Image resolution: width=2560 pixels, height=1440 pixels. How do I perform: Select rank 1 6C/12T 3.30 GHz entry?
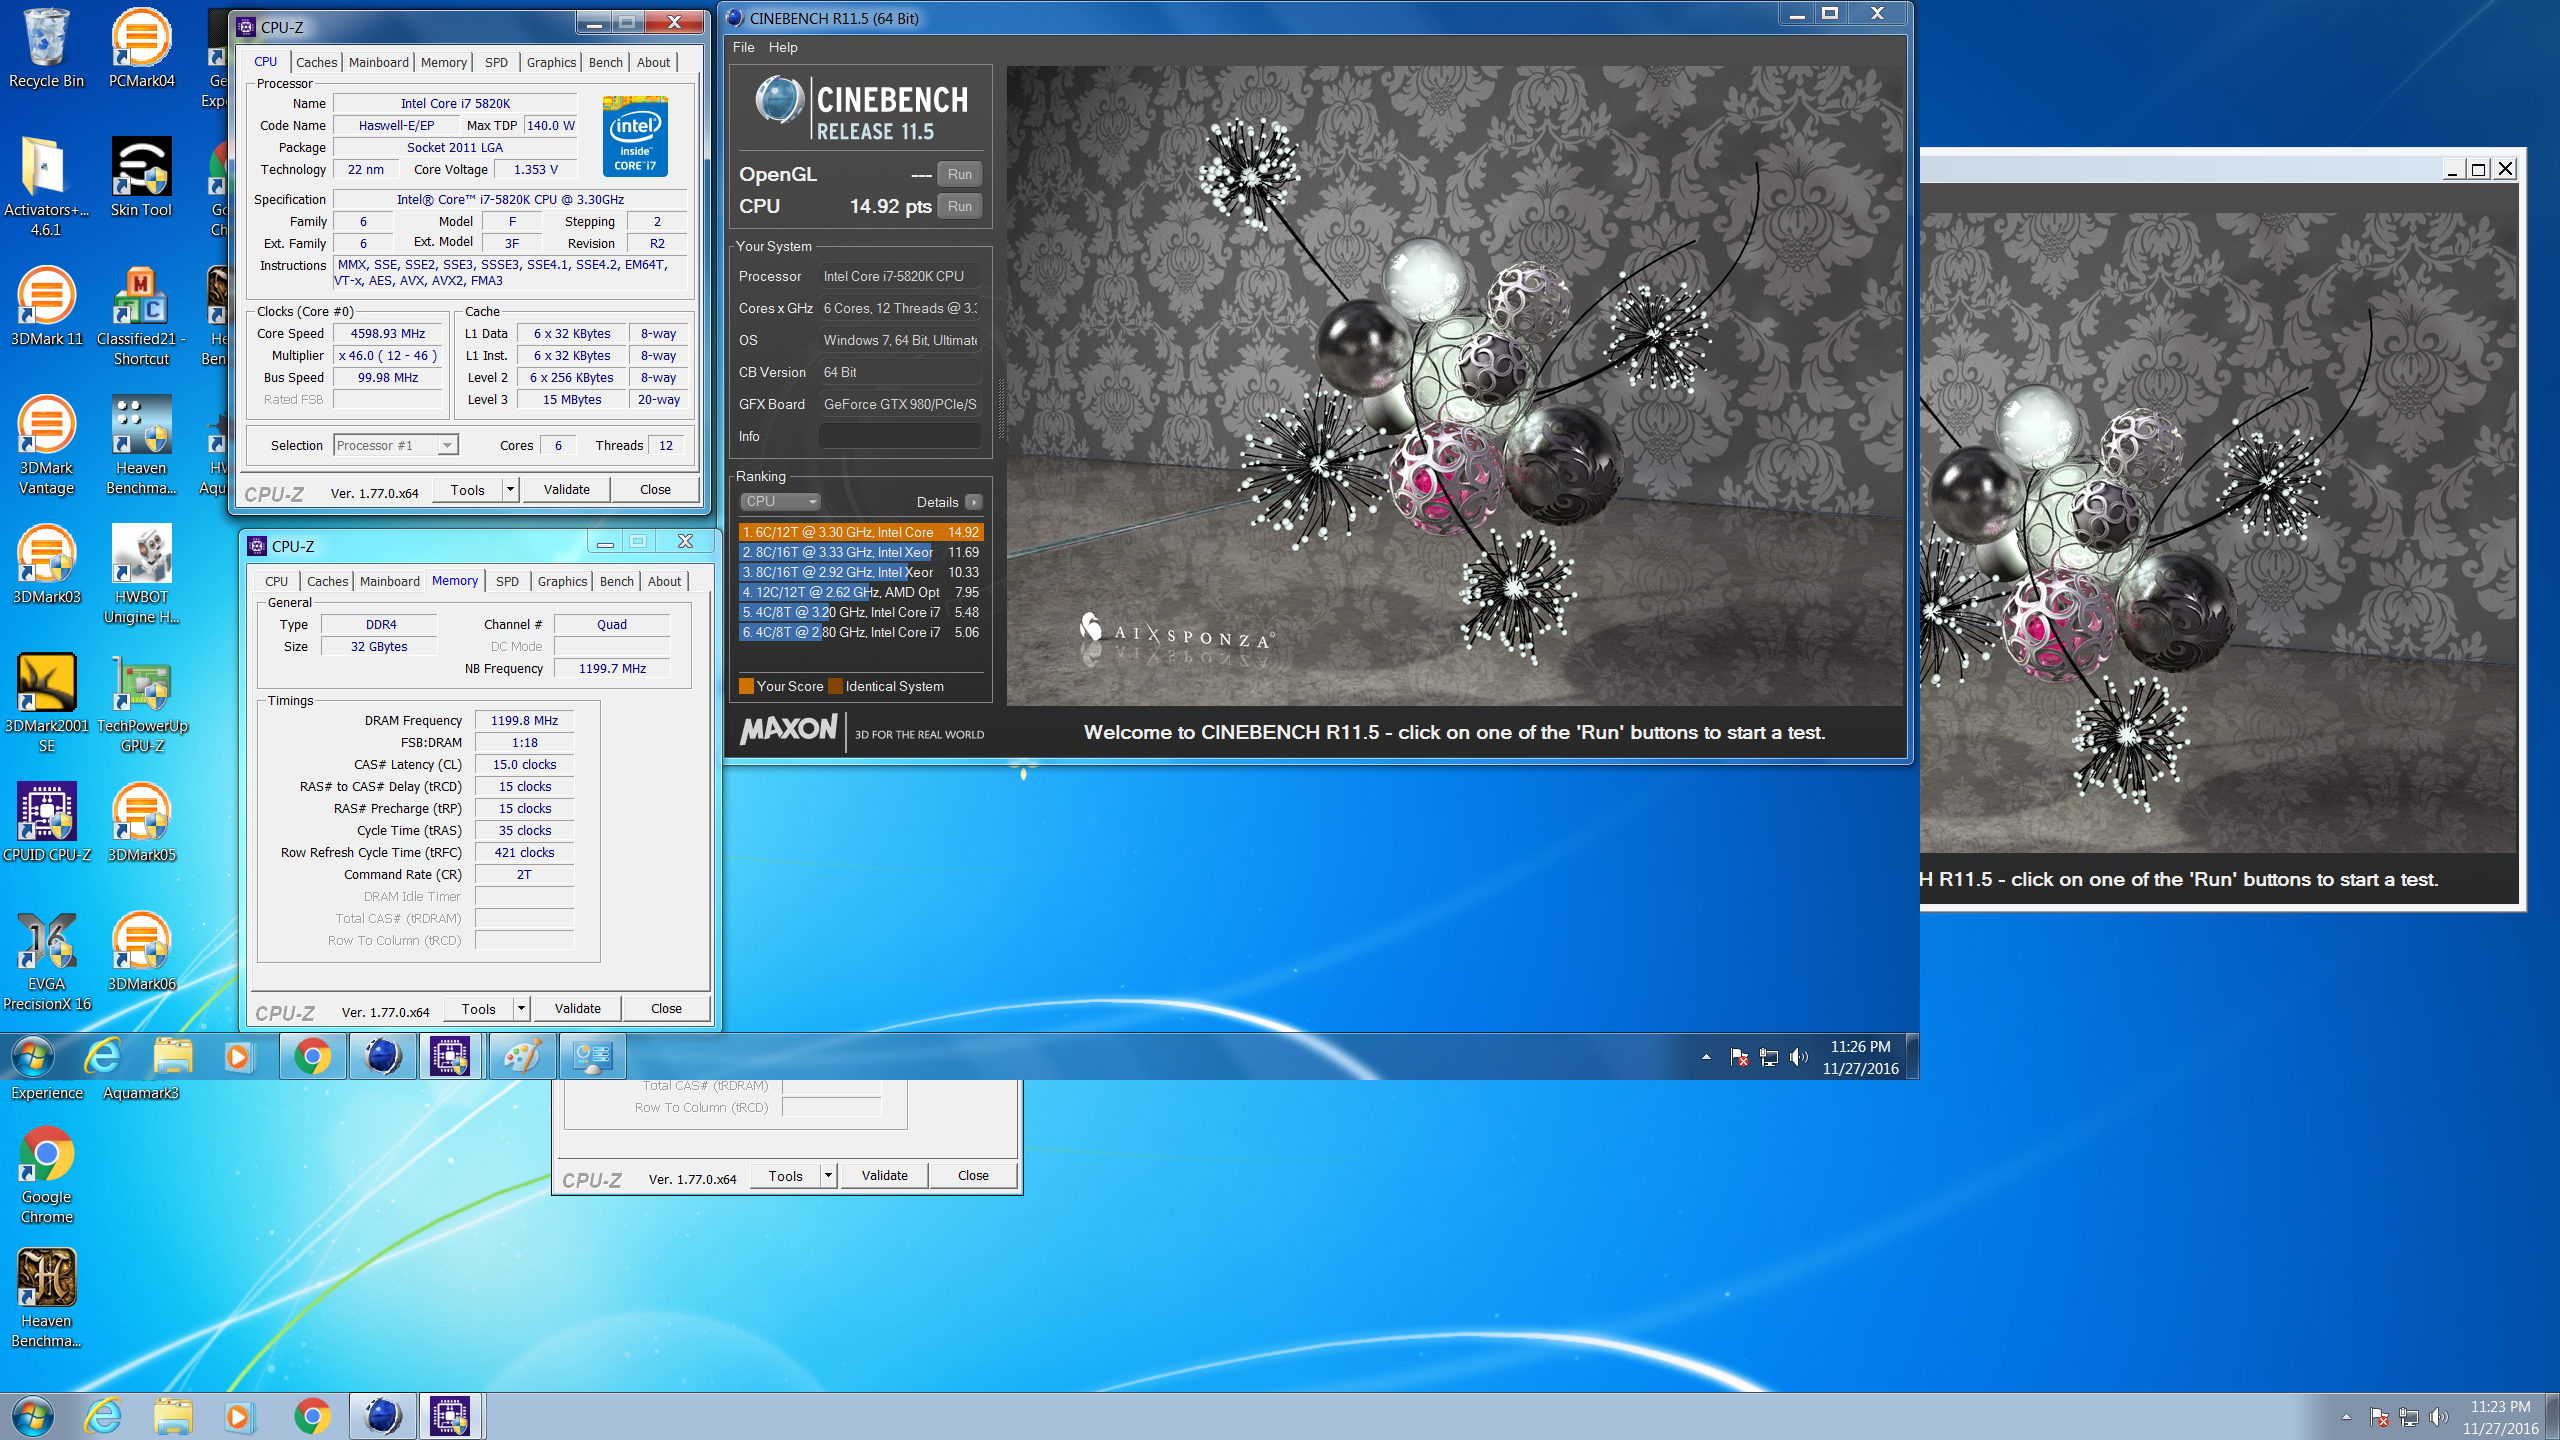coord(861,532)
